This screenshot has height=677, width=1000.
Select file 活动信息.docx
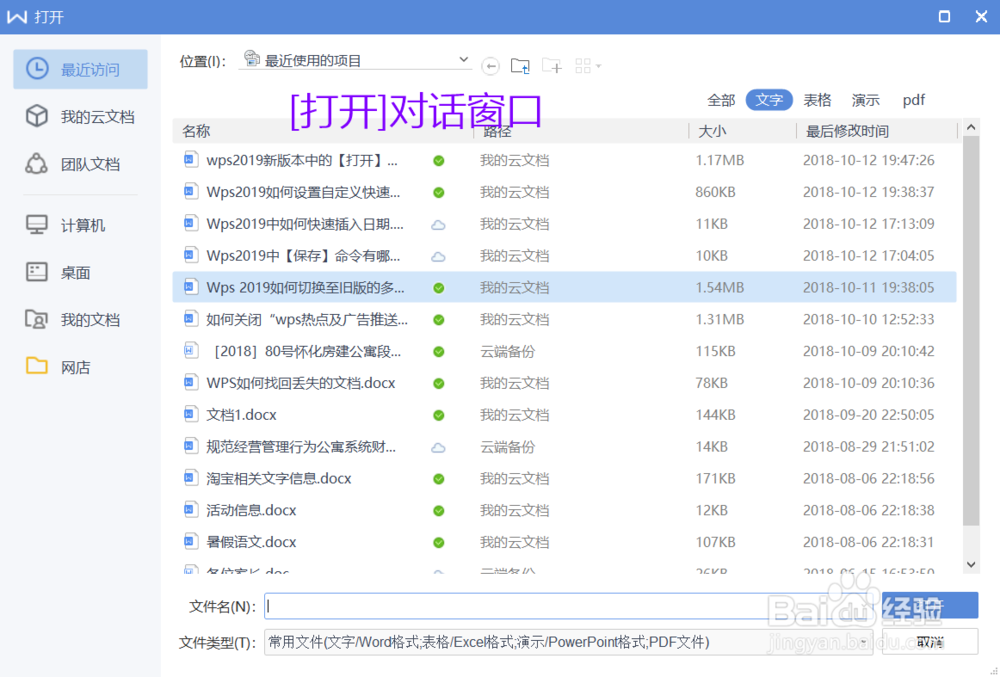pos(564,510)
